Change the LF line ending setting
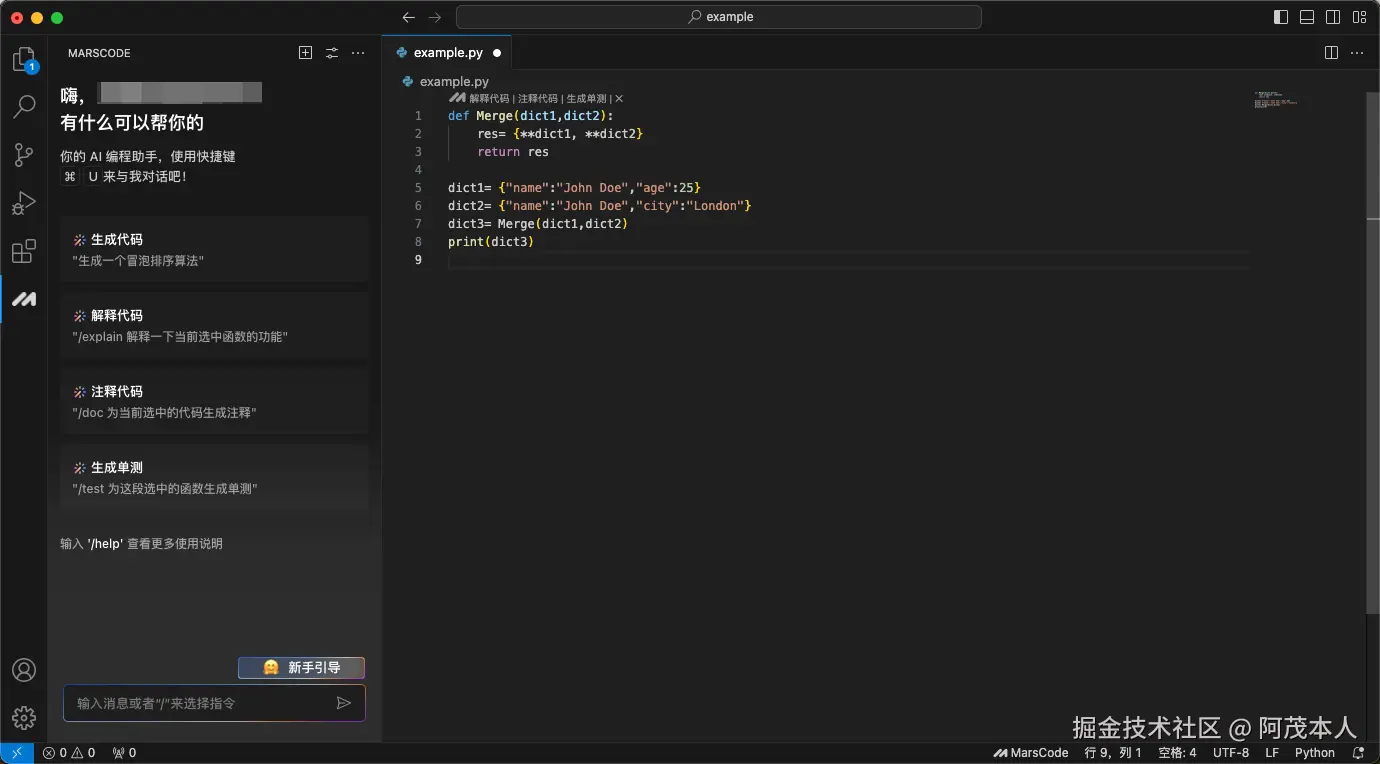 (x=1272, y=753)
